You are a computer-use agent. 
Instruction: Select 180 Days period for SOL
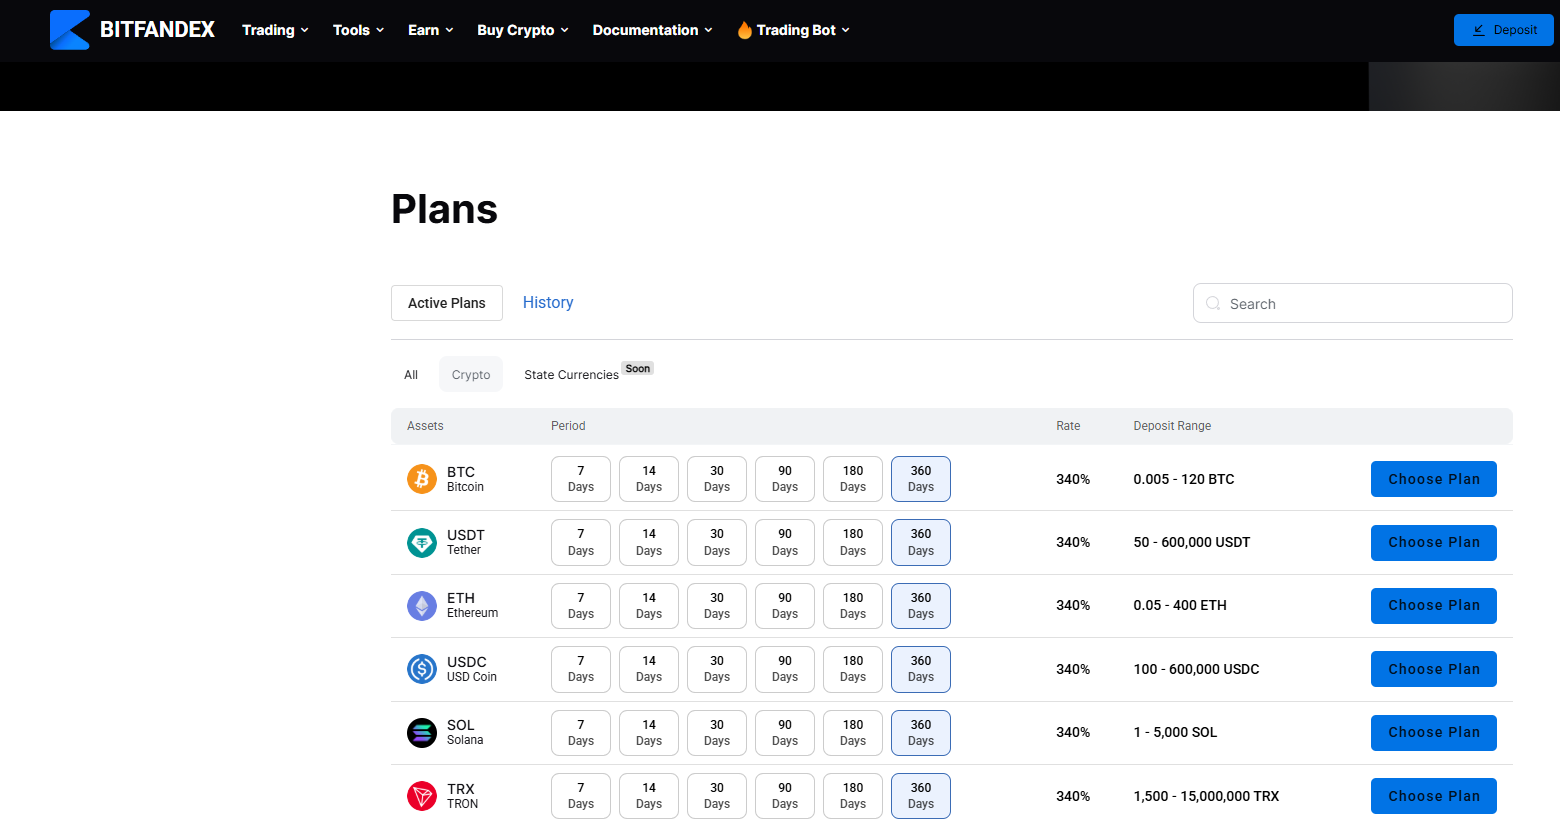[x=853, y=733]
